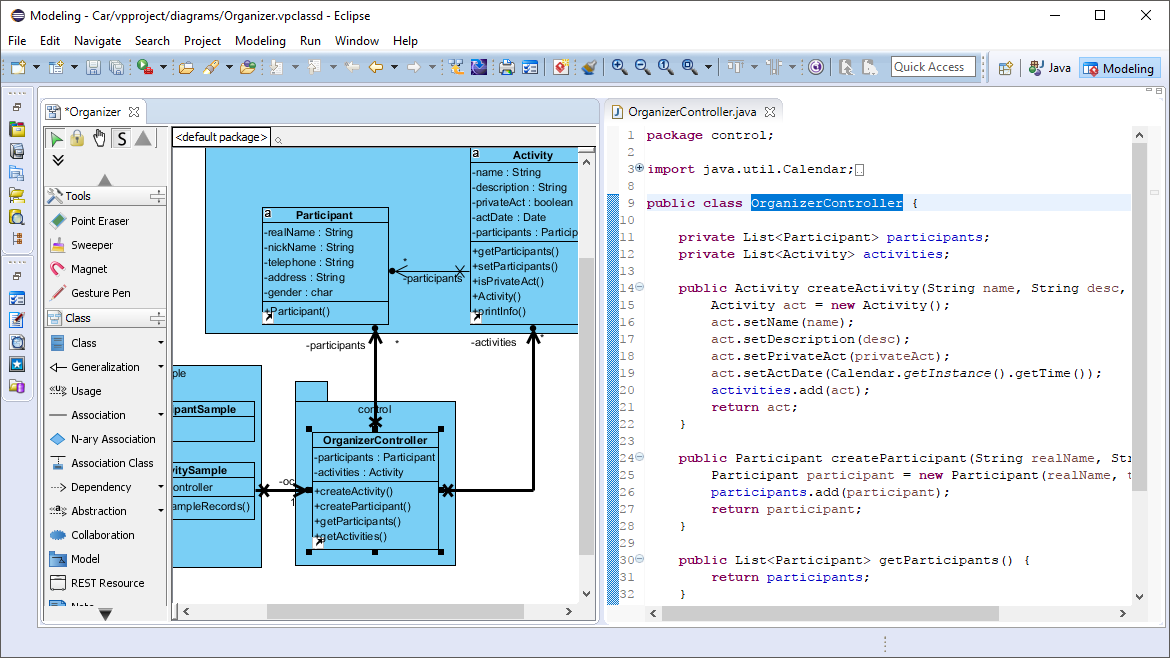
Task: Select the Activity class box title
Action: (532, 155)
